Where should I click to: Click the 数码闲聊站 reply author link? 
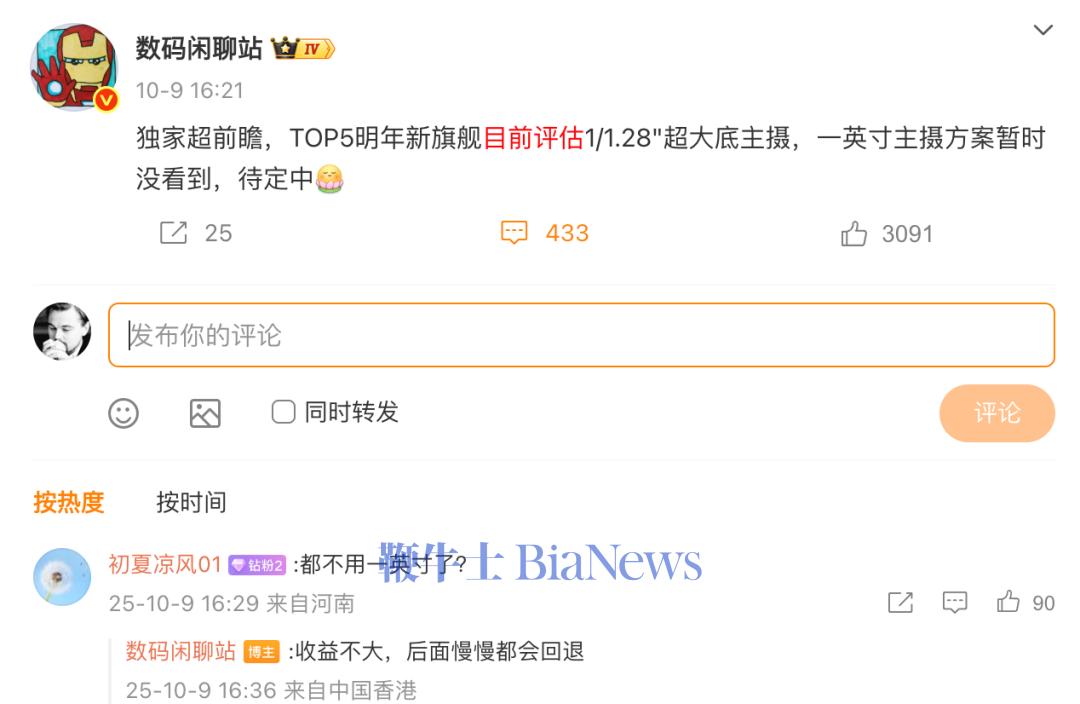180,651
